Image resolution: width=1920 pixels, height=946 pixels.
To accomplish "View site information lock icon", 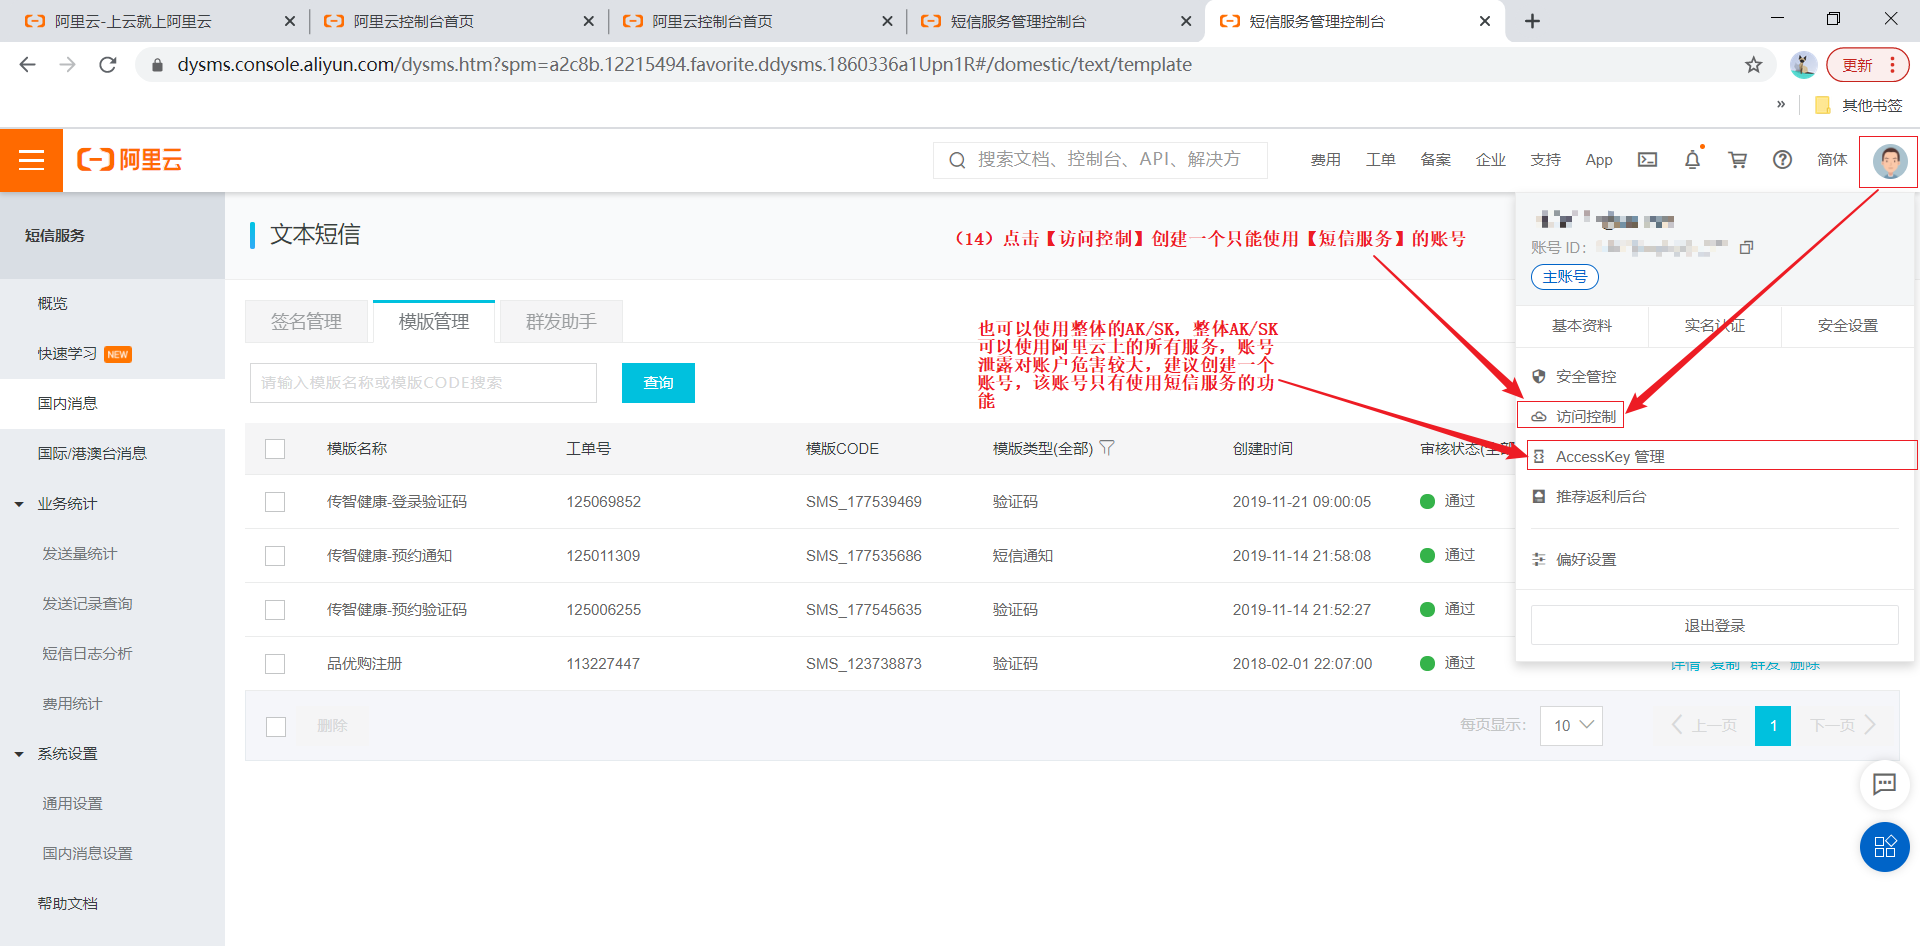I will pyautogui.click(x=157, y=65).
